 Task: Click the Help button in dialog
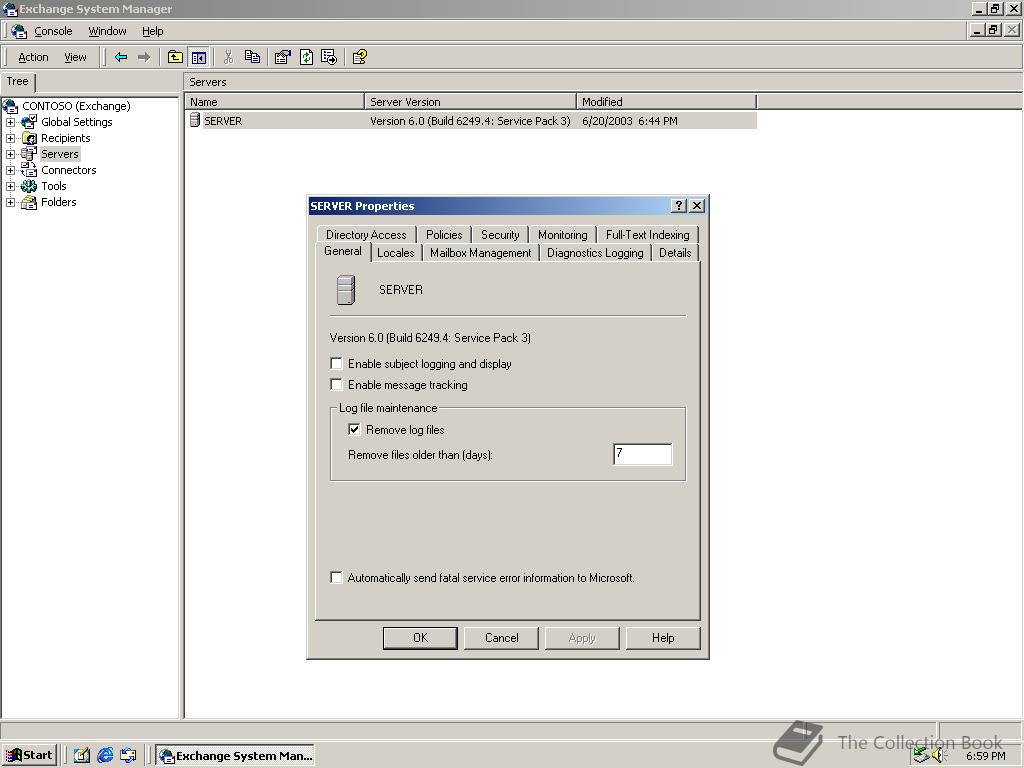click(x=663, y=638)
